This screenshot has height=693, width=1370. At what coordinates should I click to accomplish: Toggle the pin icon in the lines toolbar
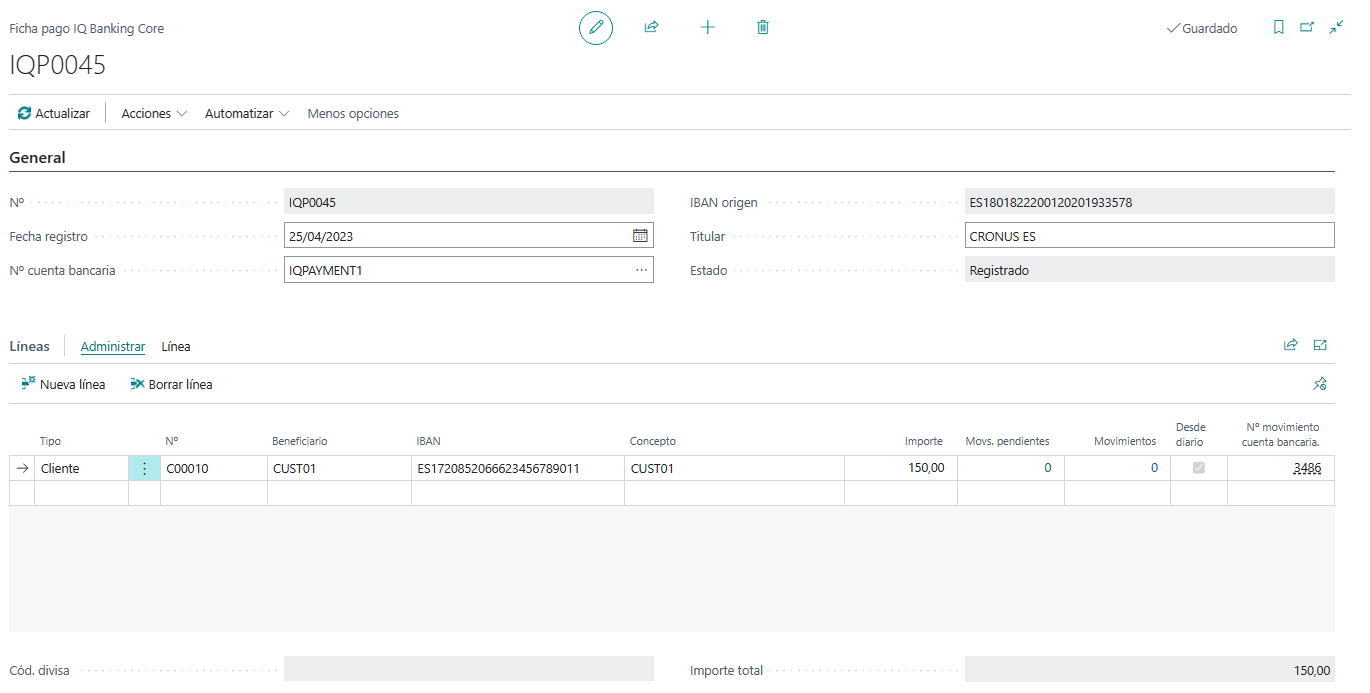[x=1320, y=383]
